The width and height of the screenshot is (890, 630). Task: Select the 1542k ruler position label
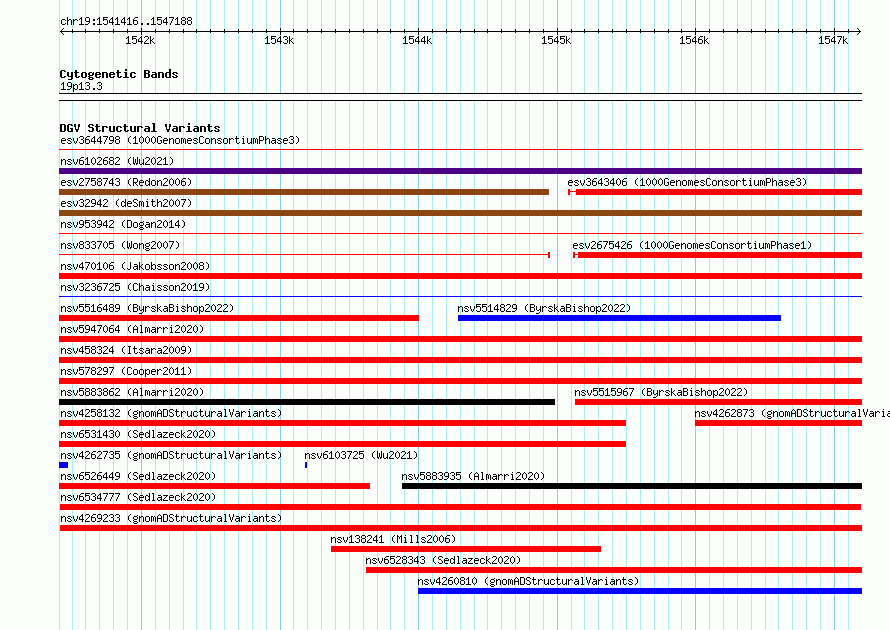[x=140, y=40]
